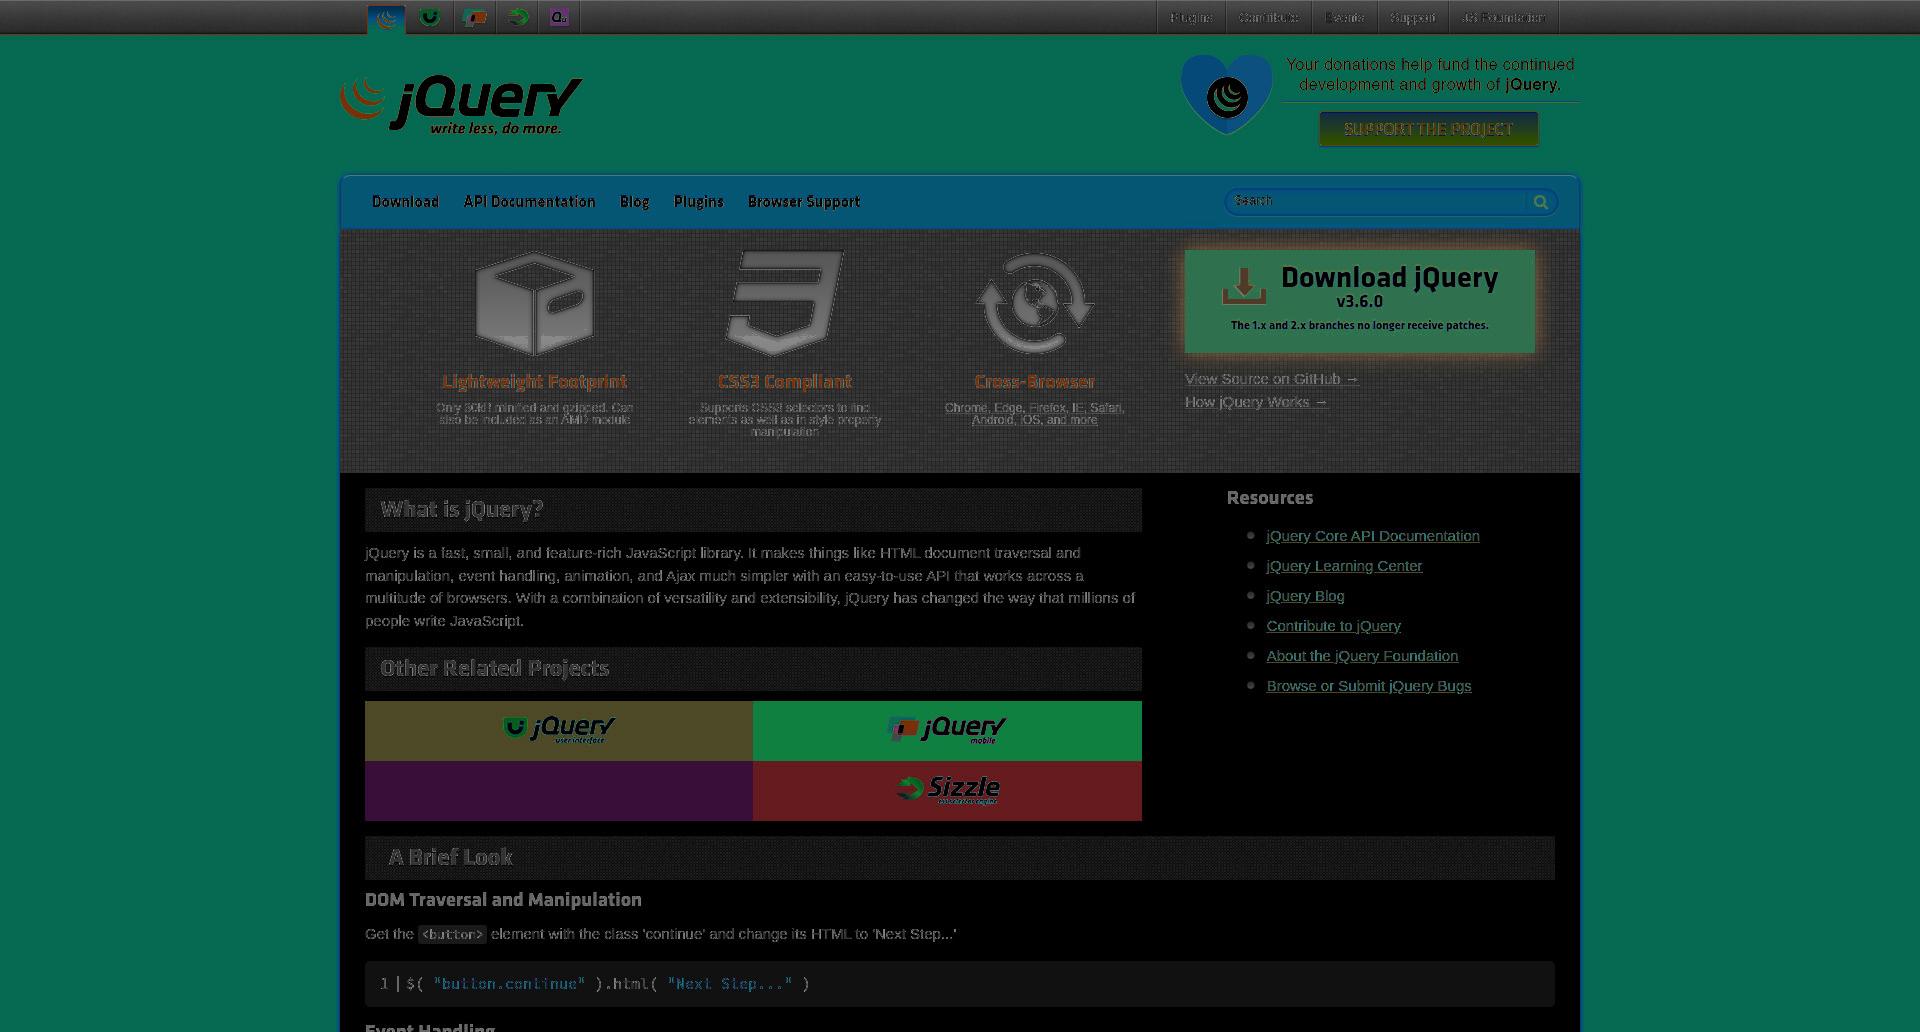Click the Support the Project button
Screen dimensions: 1920x1032
click(x=1428, y=129)
